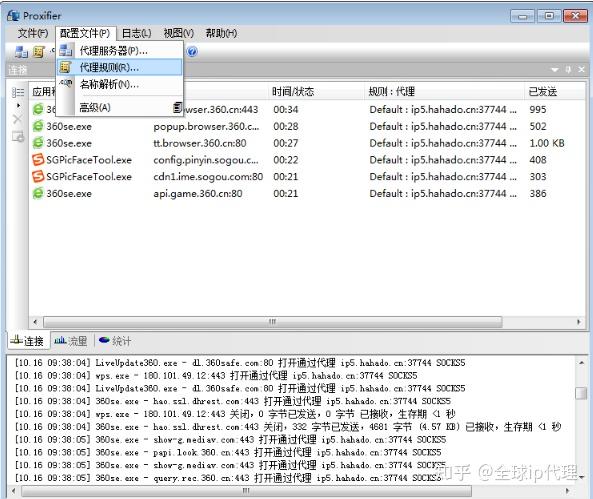Image resolution: width=593 pixels, height=499 pixels.
Task: Click the connection list's left scroll arrow
Action: click(35, 322)
